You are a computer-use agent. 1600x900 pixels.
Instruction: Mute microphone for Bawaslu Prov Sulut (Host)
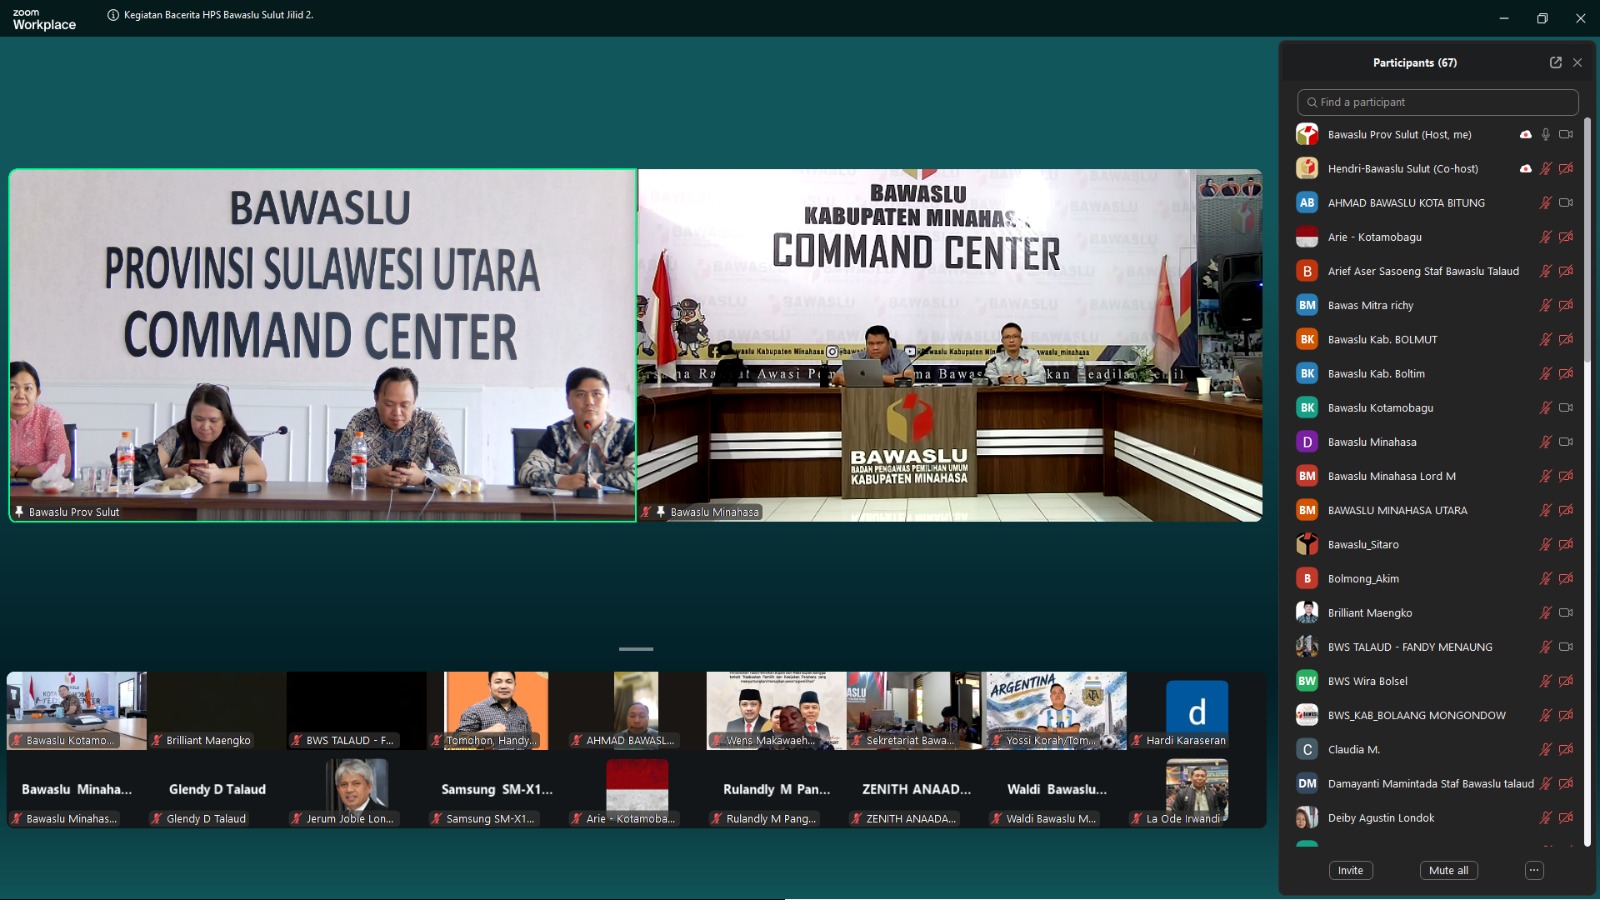pos(1546,134)
